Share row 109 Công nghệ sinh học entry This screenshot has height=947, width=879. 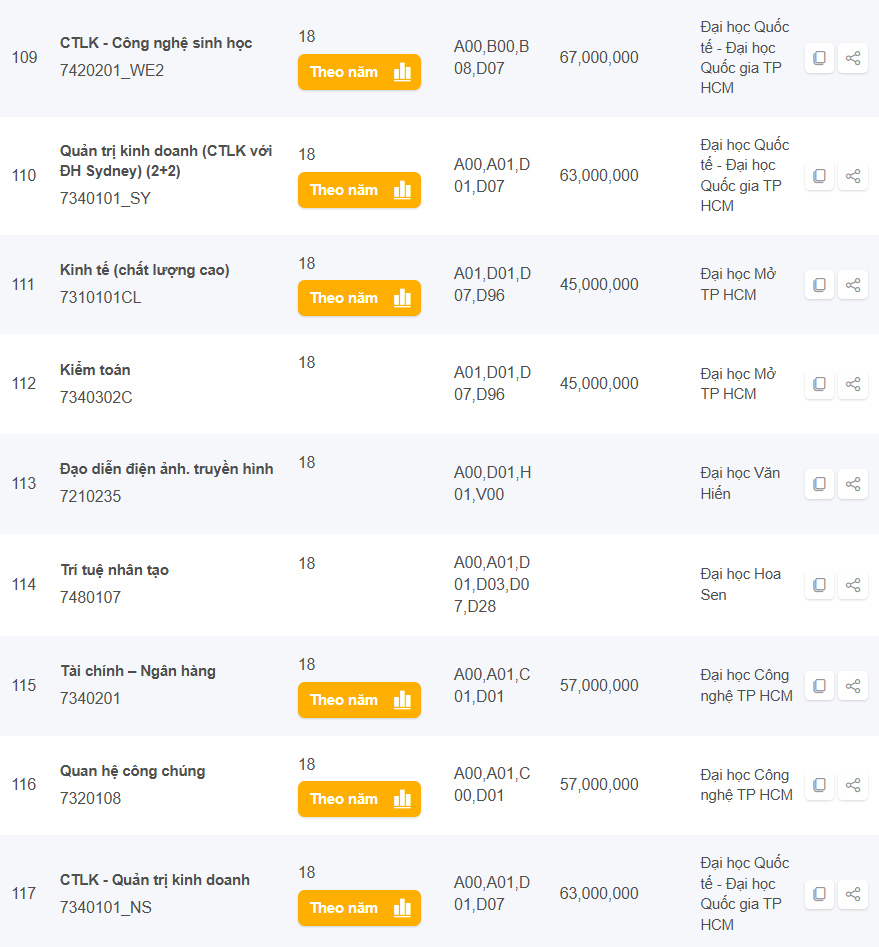point(853,58)
